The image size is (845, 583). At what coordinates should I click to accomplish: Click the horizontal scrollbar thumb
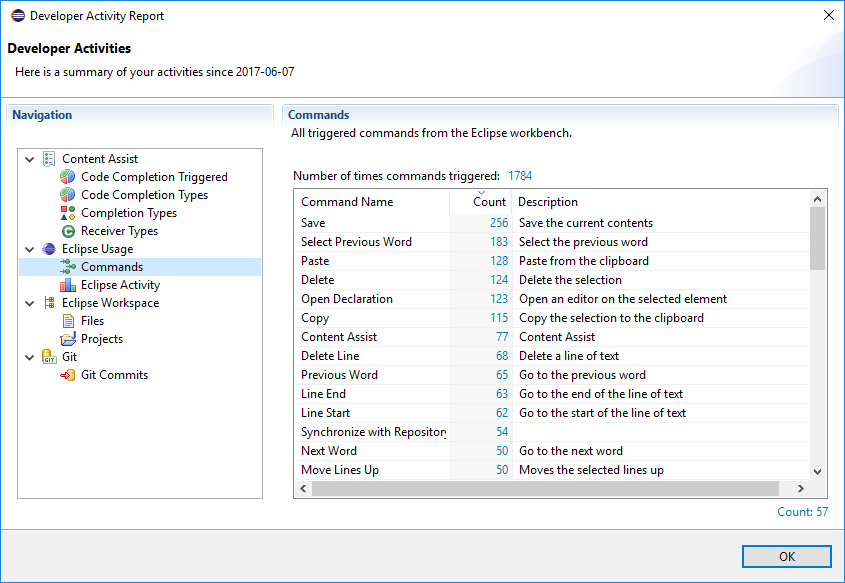[545, 488]
